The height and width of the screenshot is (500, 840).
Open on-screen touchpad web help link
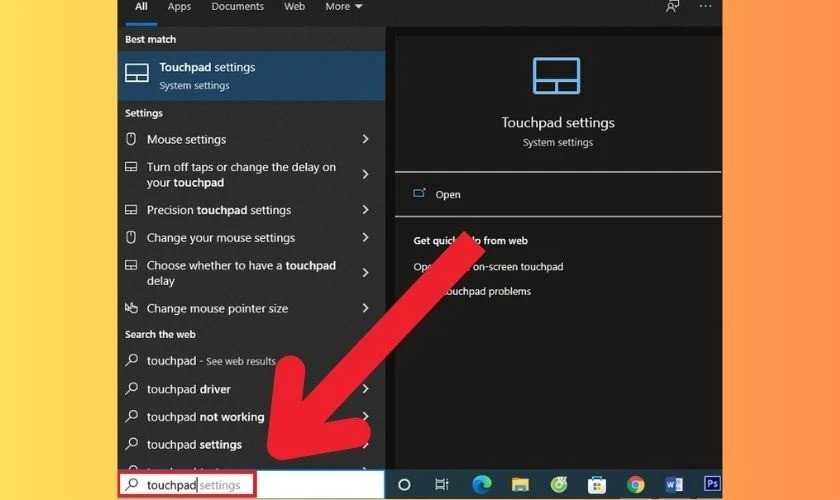[x=488, y=267]
